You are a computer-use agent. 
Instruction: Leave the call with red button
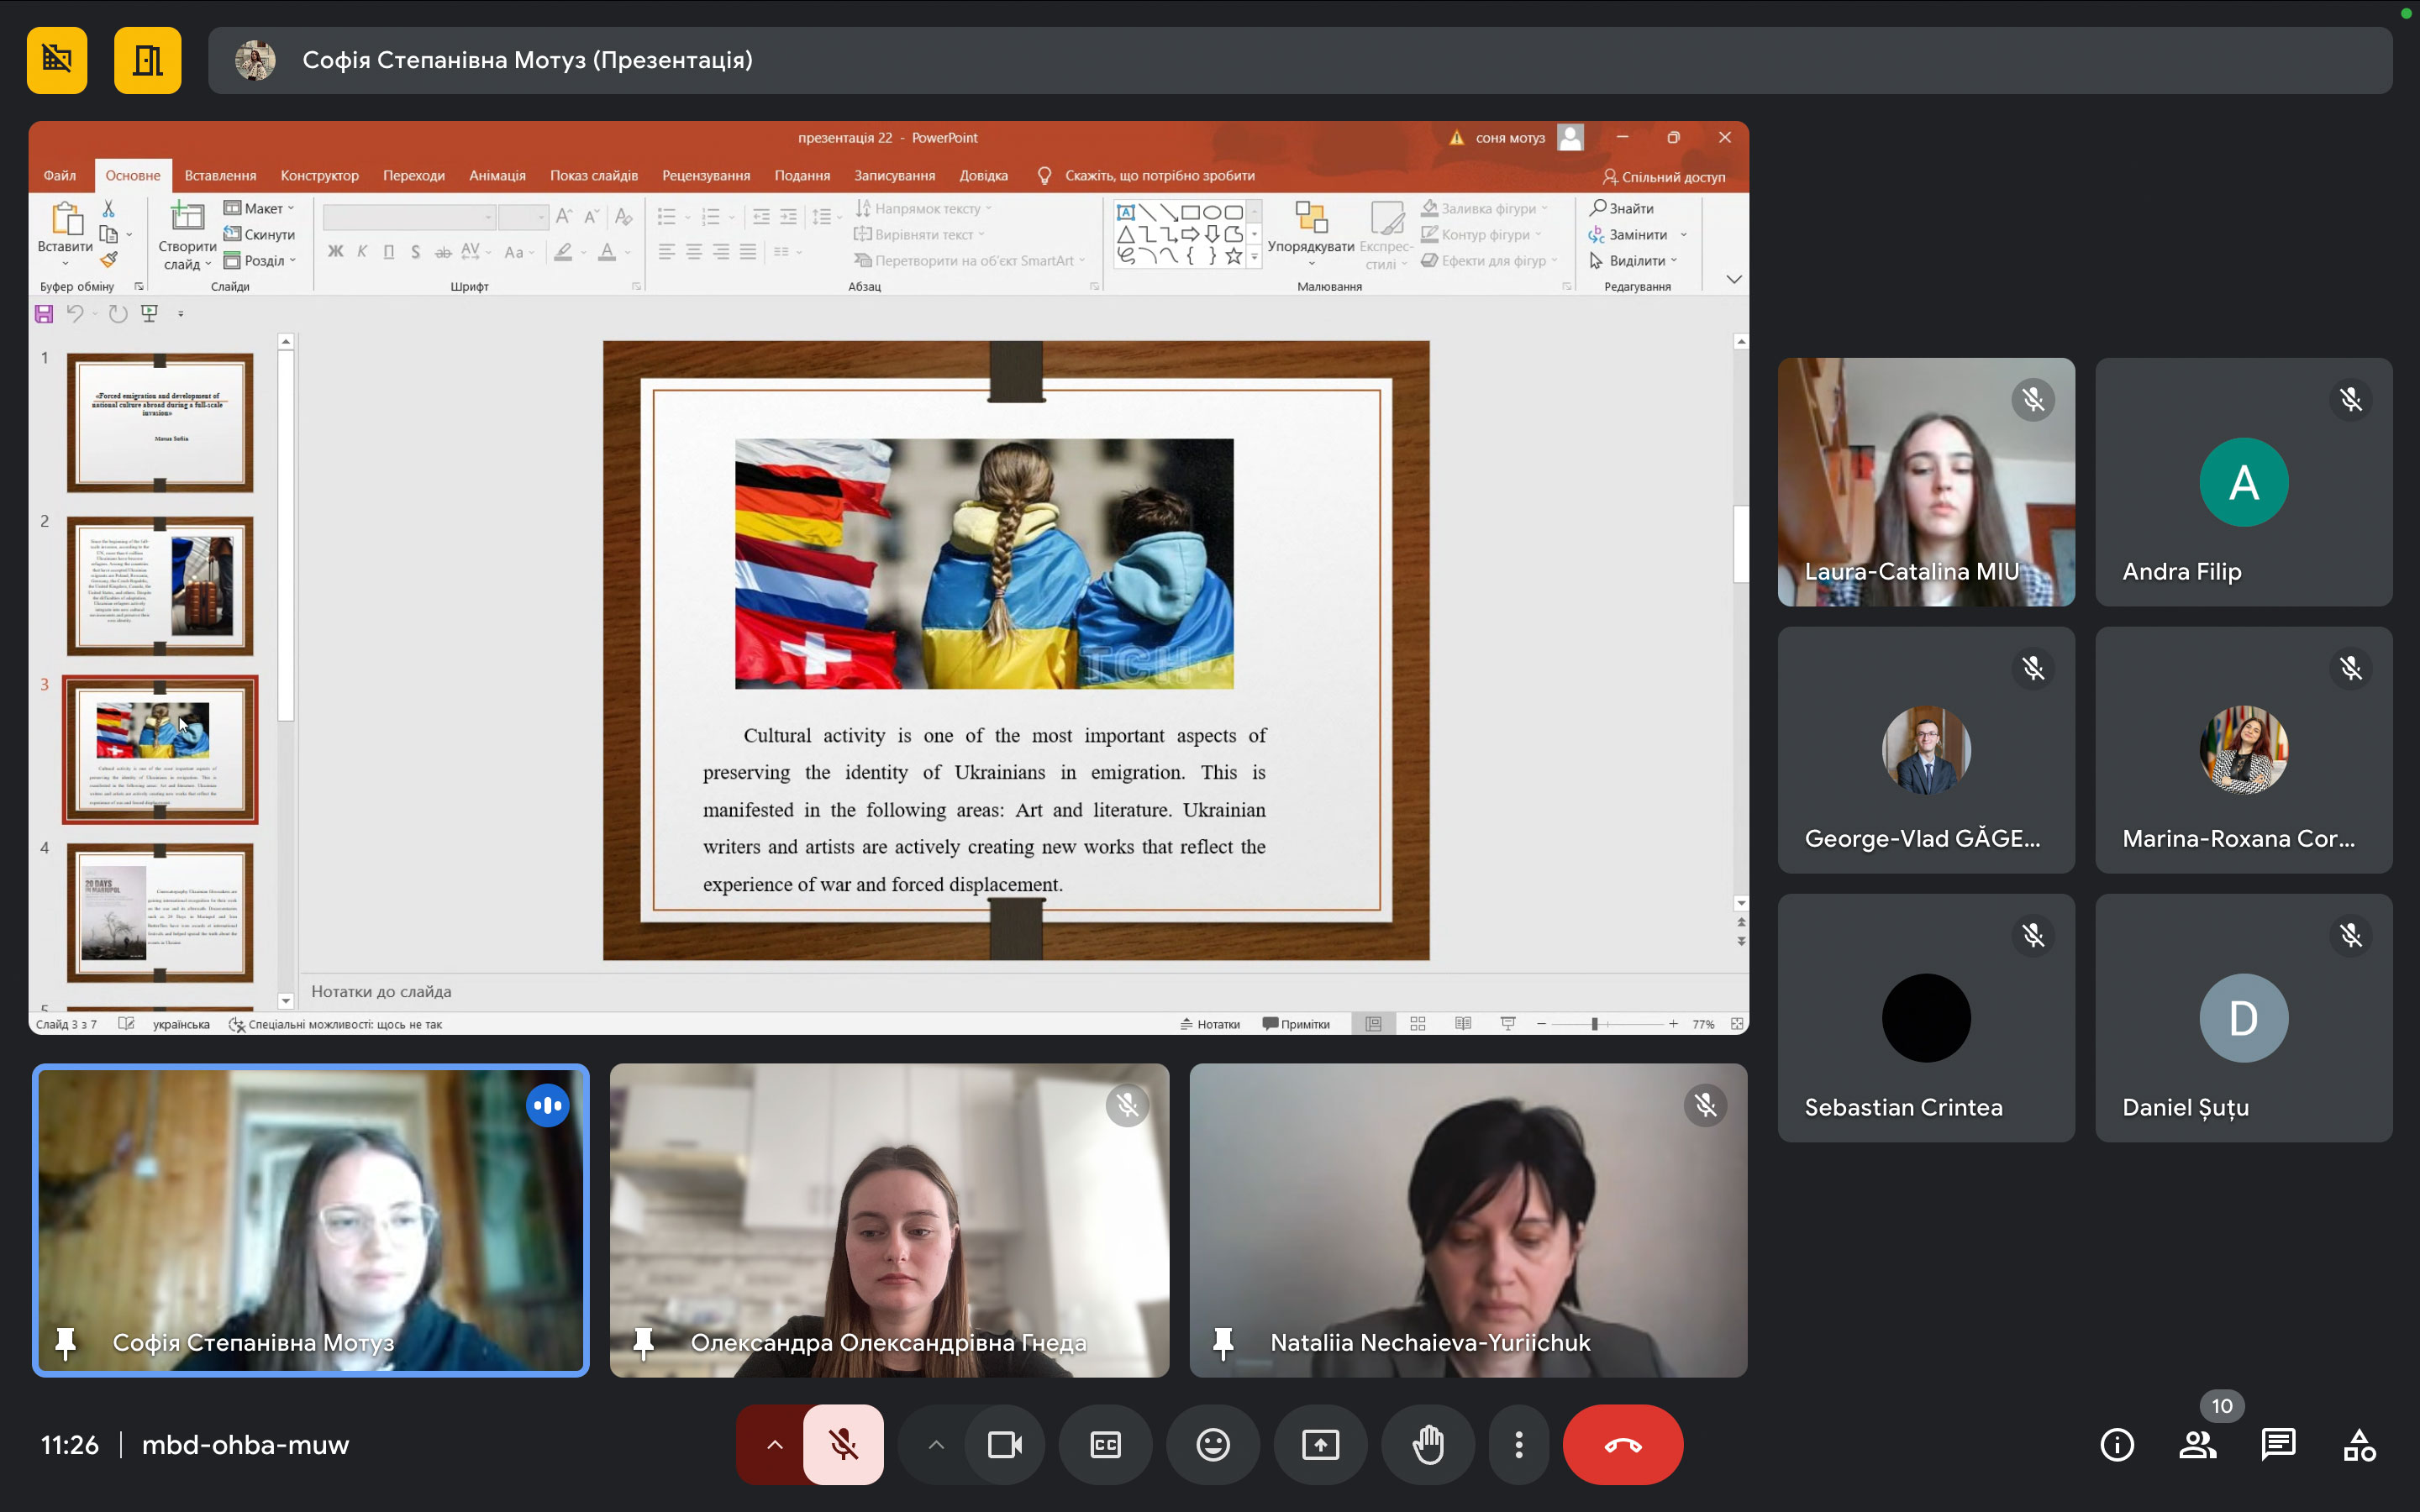coord(1622,1445)
